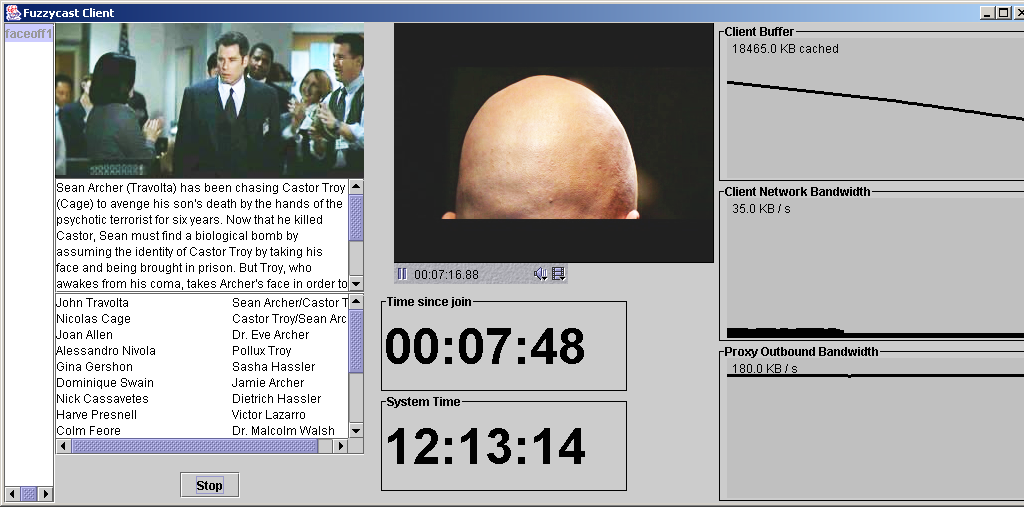Click the Face/Off movie thumbnail image

click(x=209, y=101)
